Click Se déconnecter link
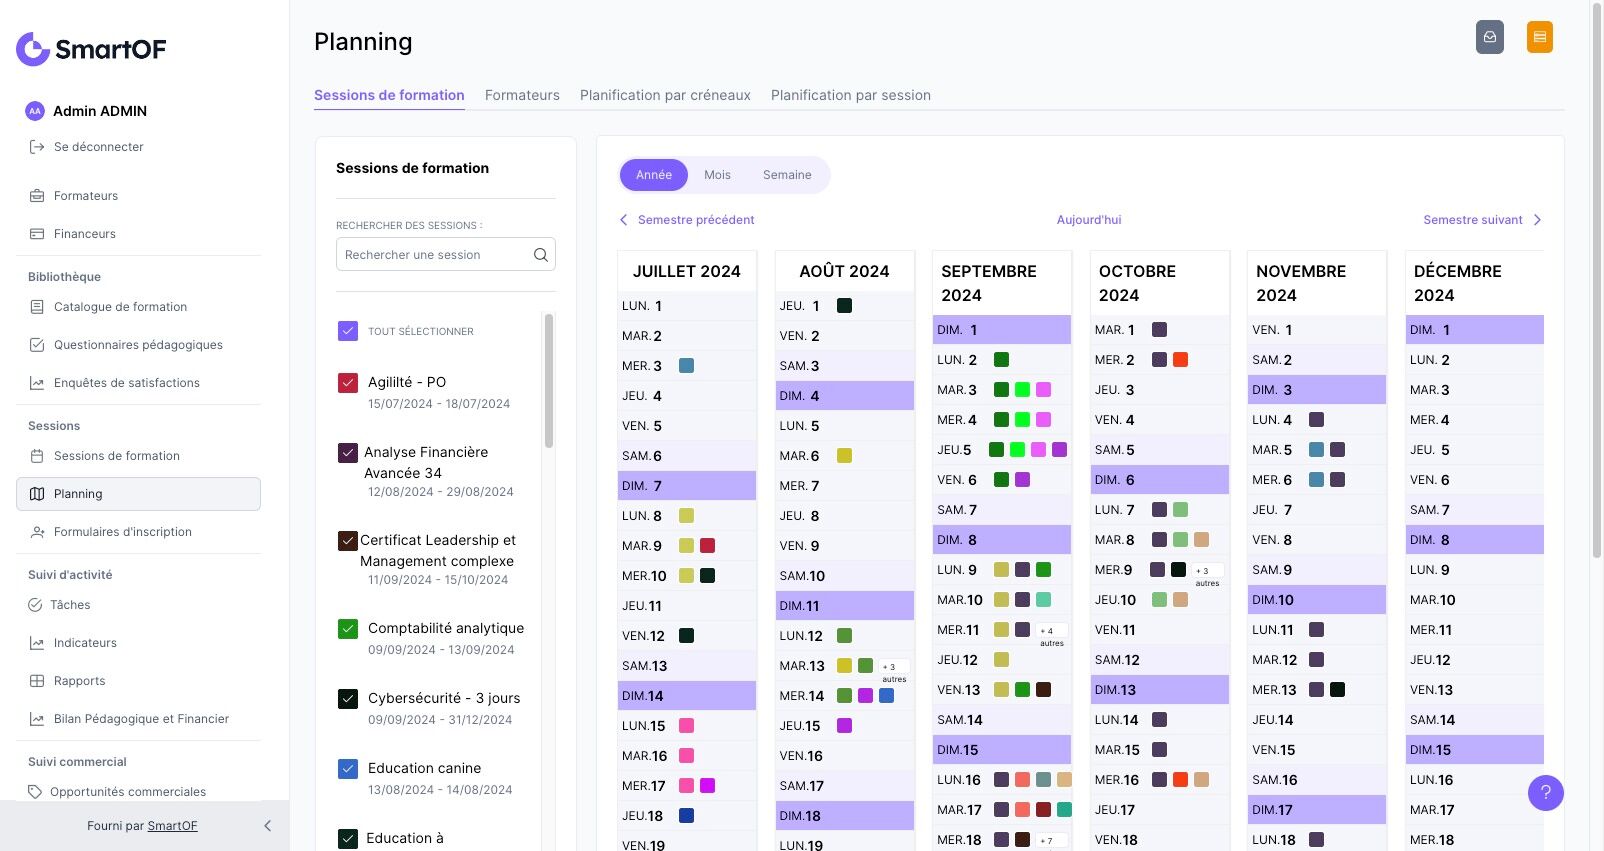 tap(99, 147)
